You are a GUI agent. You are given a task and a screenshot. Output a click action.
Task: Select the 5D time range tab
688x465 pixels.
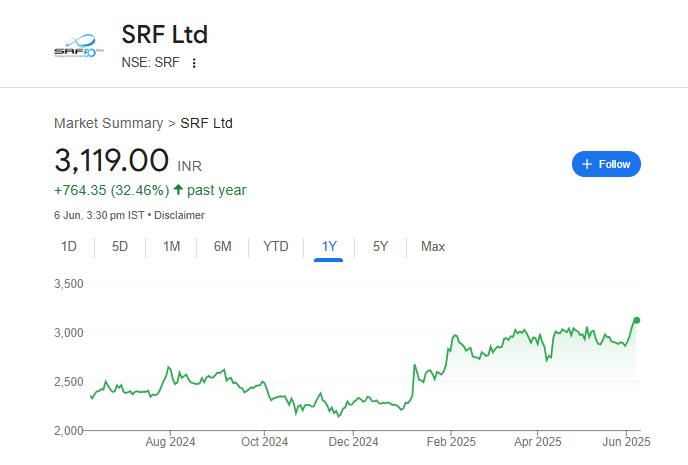point(120,247)
